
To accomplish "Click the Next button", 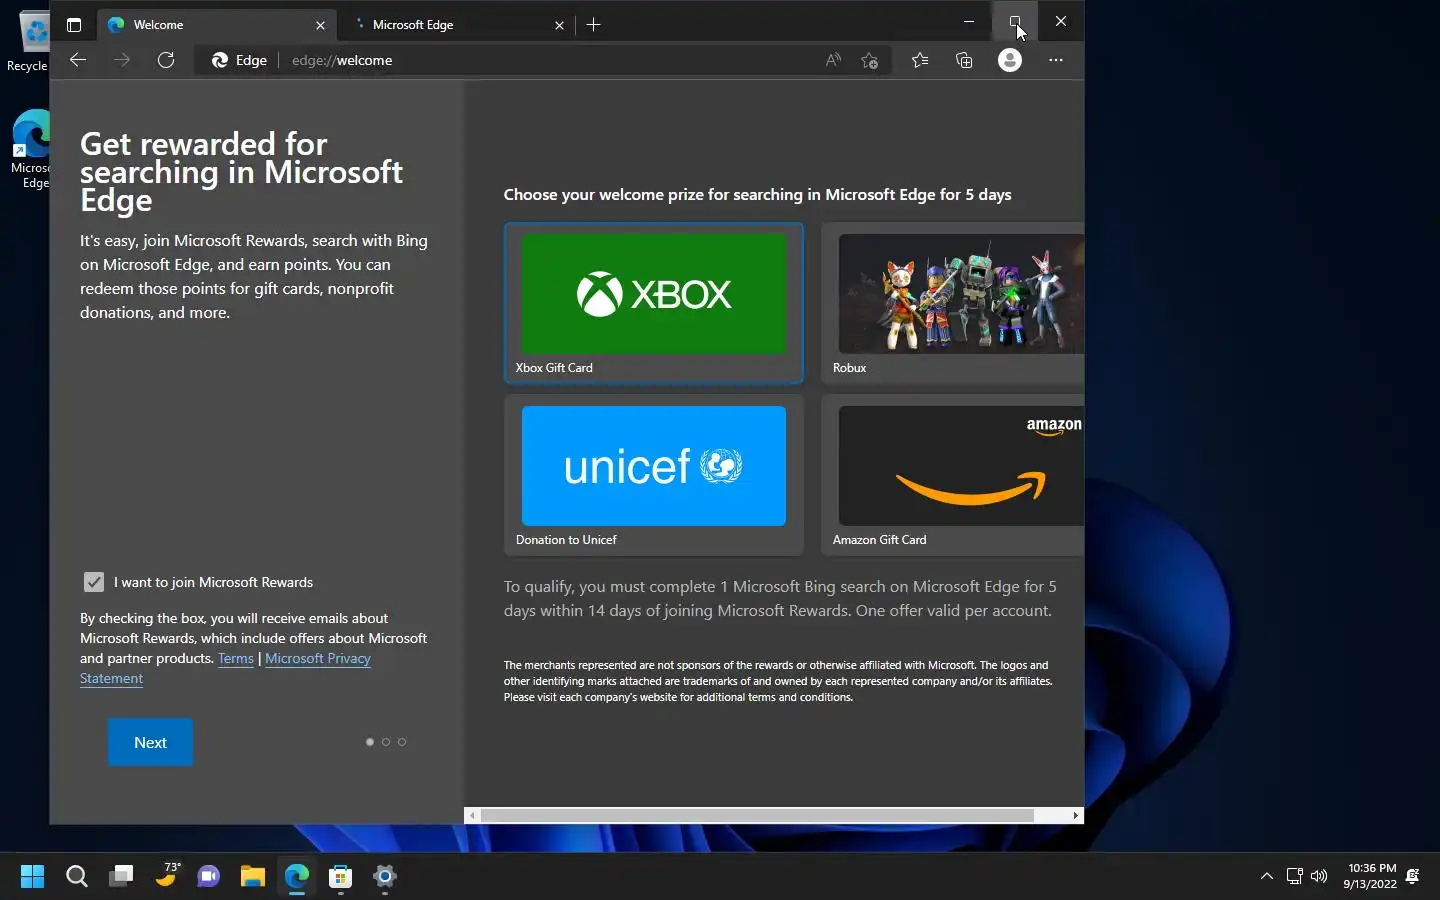I will pos(150,742).
